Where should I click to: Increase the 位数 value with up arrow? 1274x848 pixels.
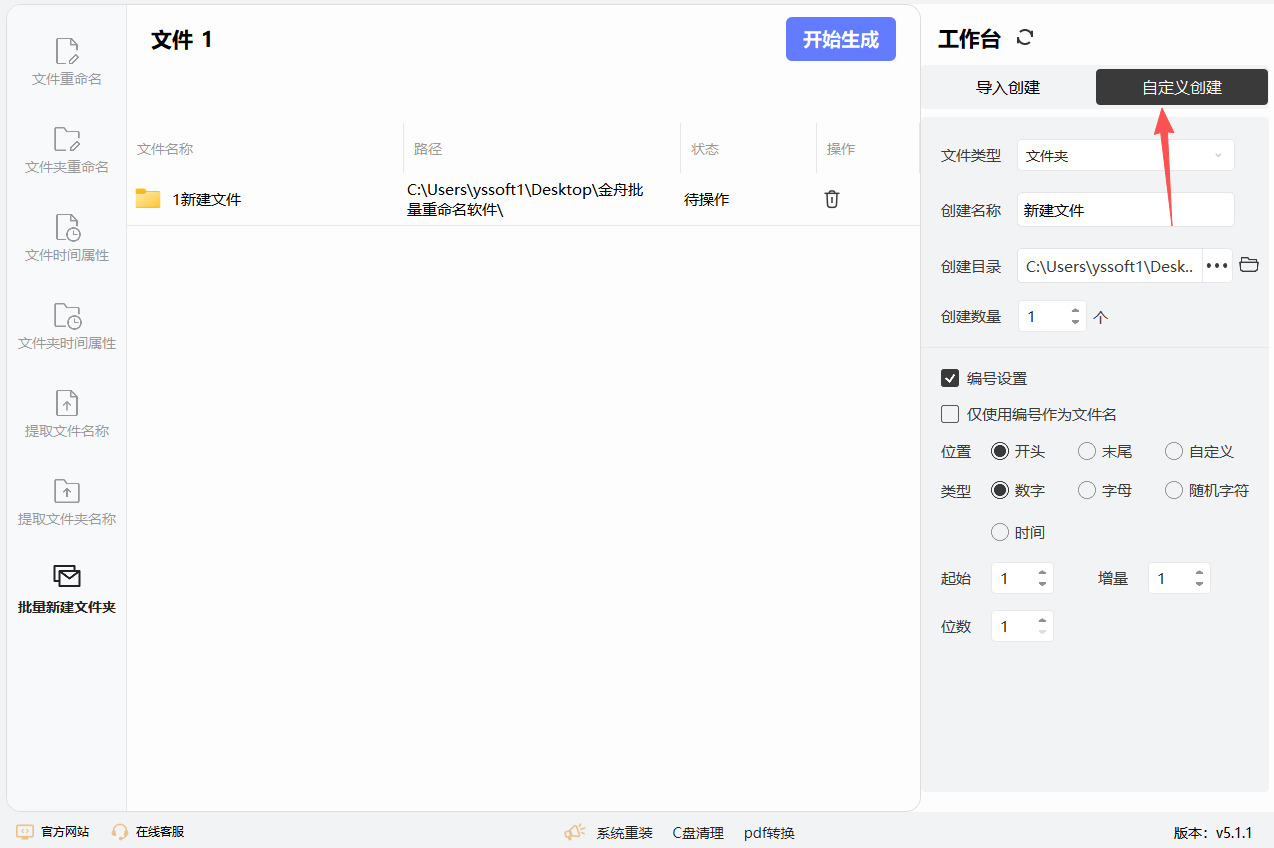(1042, 621)
